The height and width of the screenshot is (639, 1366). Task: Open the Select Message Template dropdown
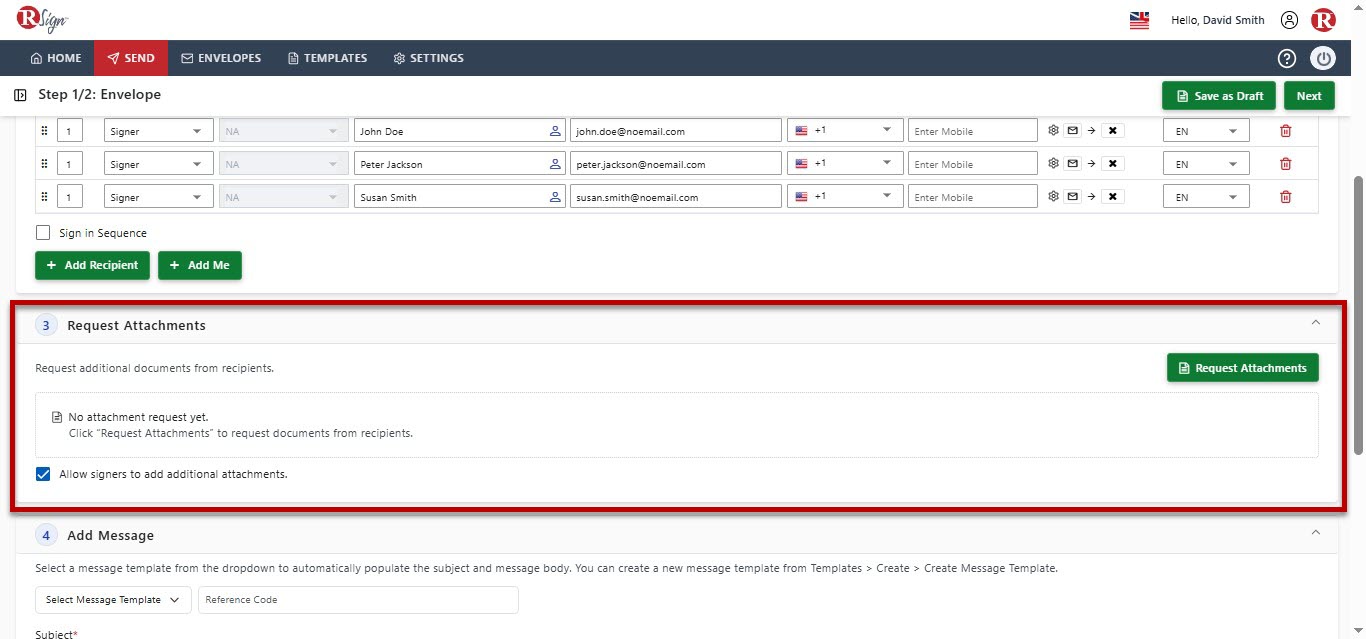click(113, 600)
